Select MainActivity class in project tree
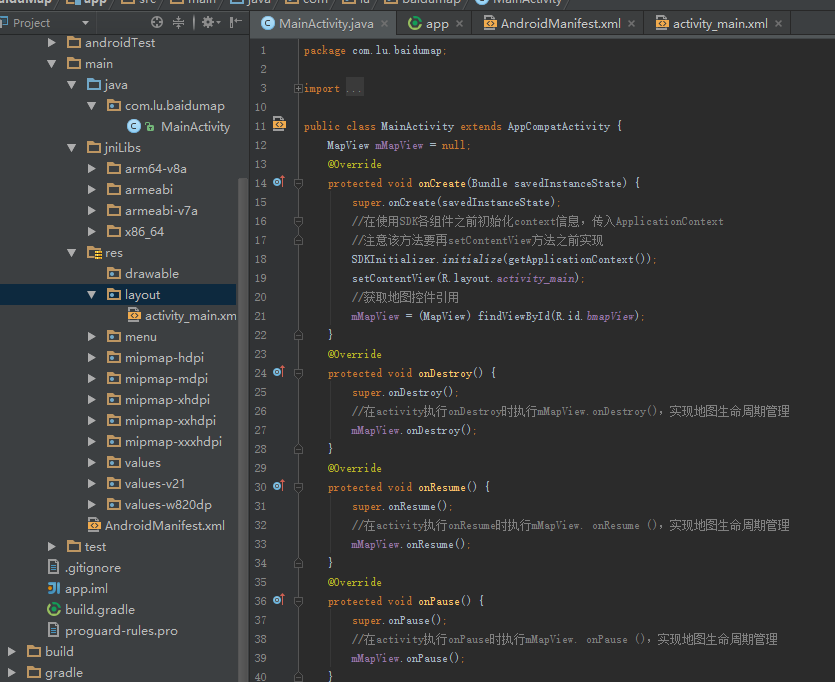 click(x=179, y=127)
